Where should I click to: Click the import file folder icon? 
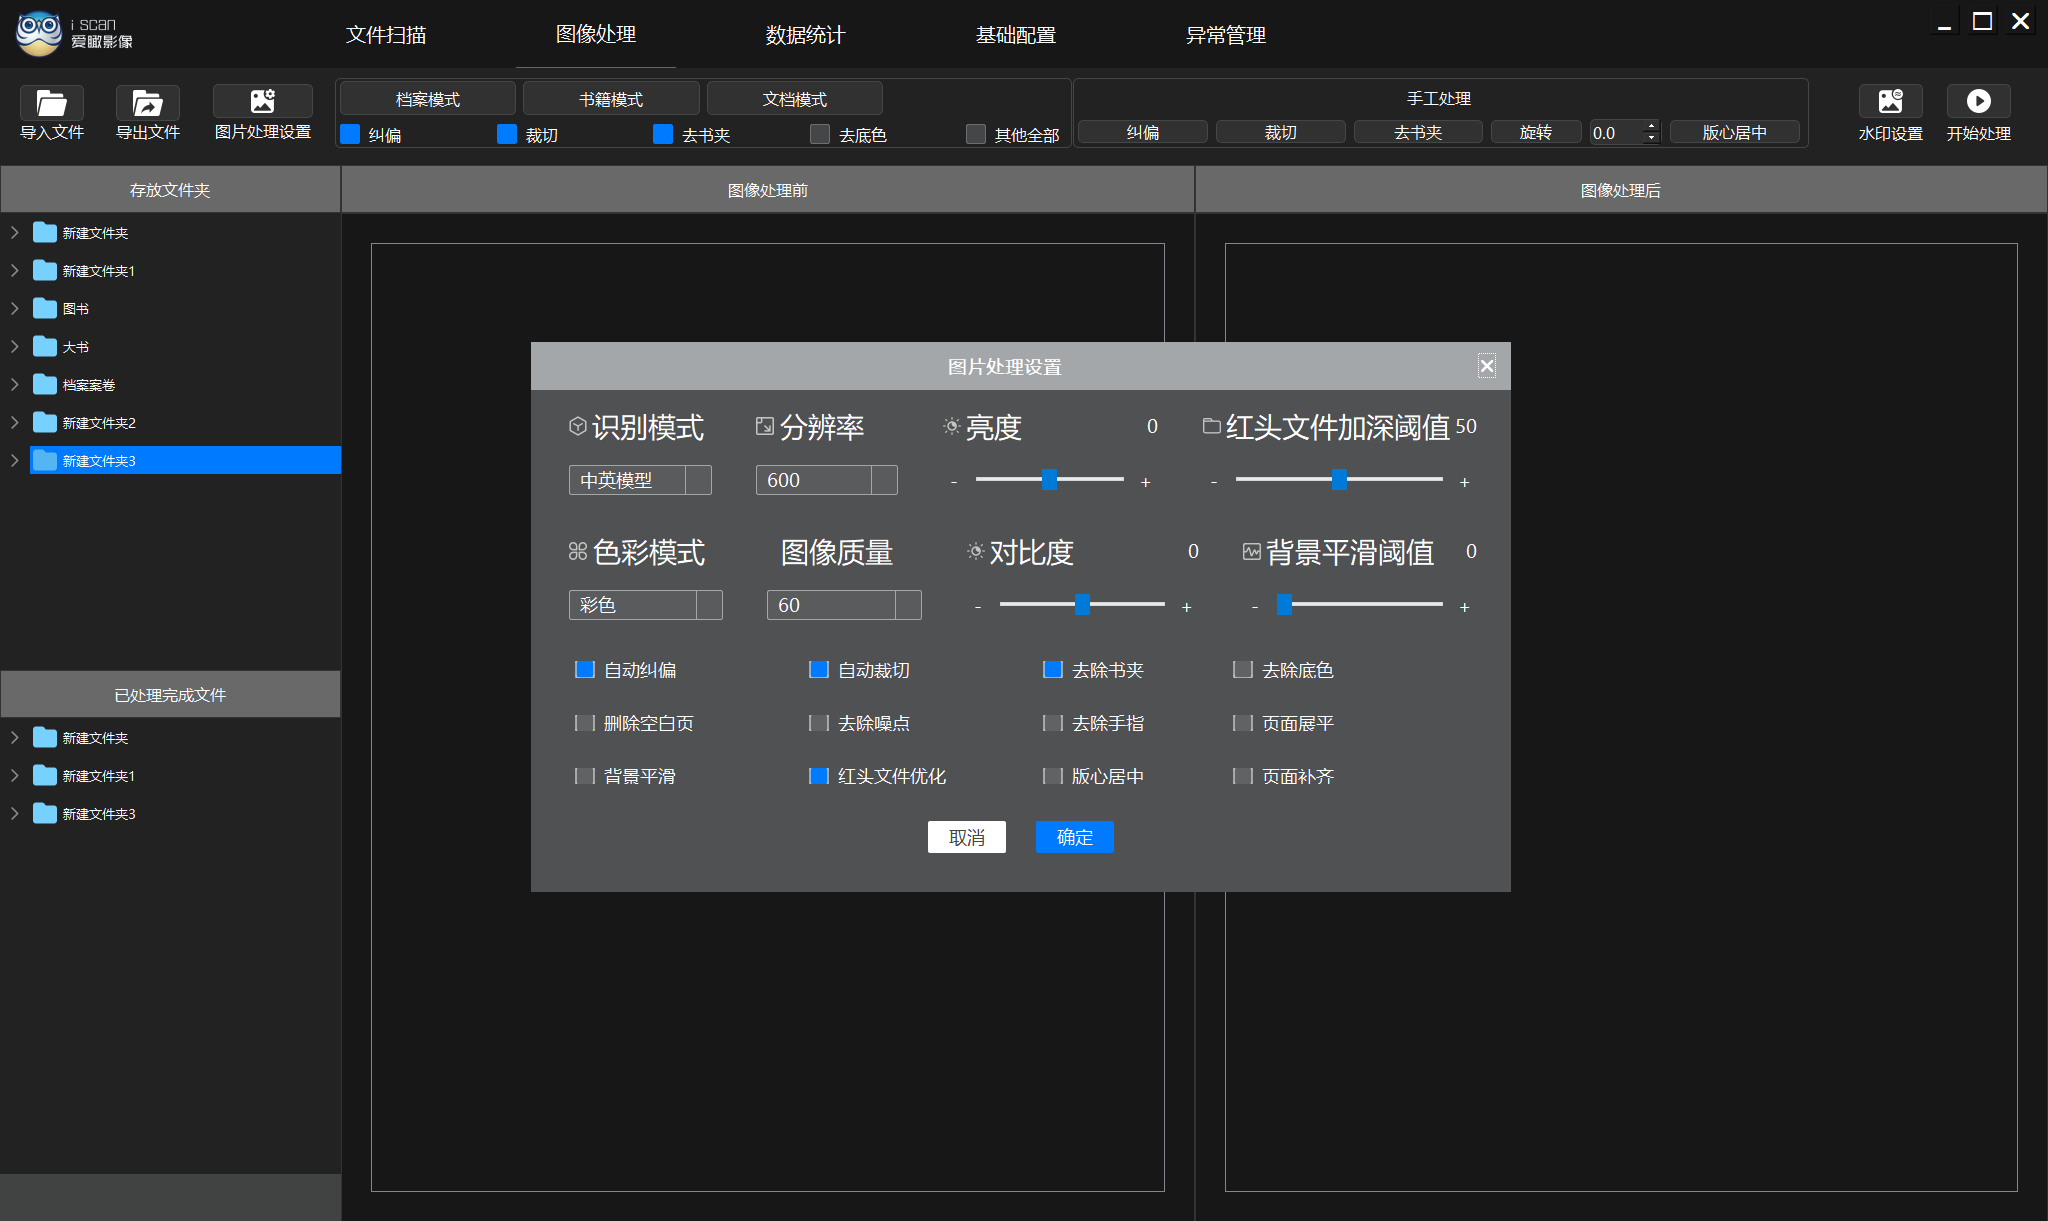(51, 102)
